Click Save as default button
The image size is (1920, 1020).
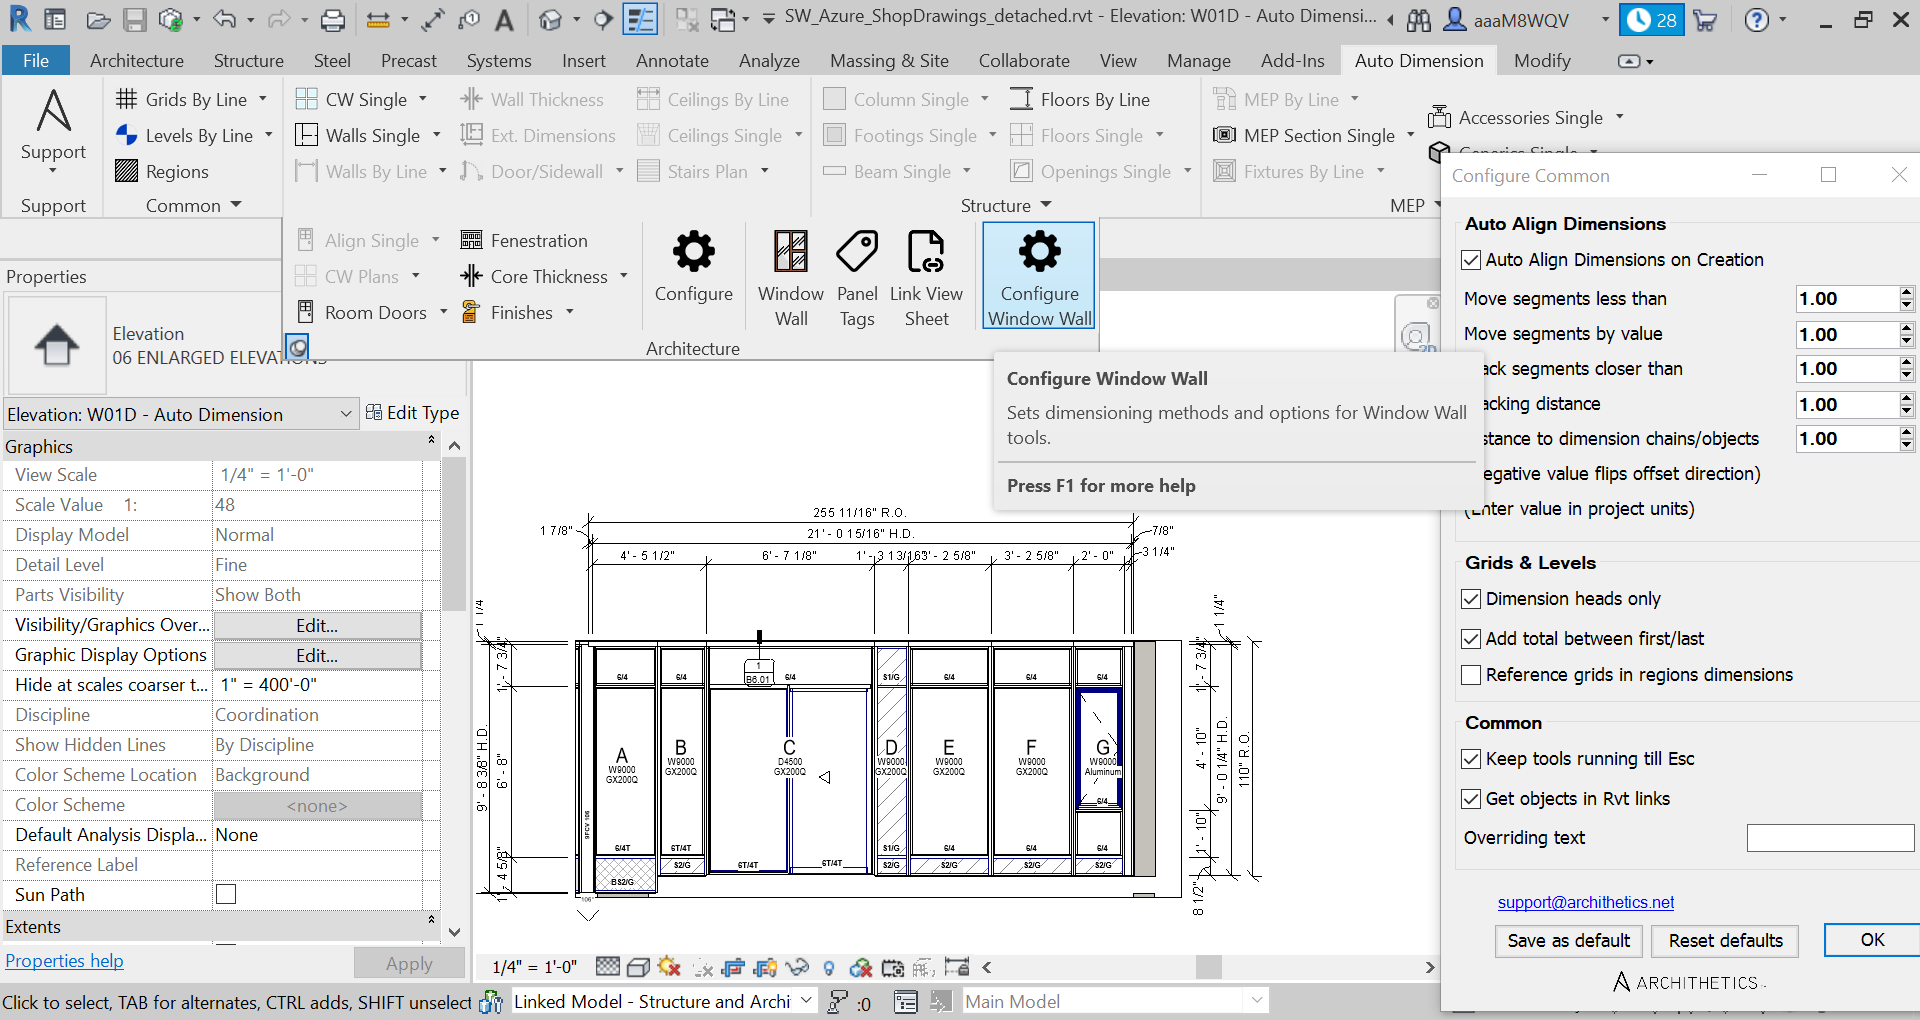pyautogui.click(x=1567, y=941)
